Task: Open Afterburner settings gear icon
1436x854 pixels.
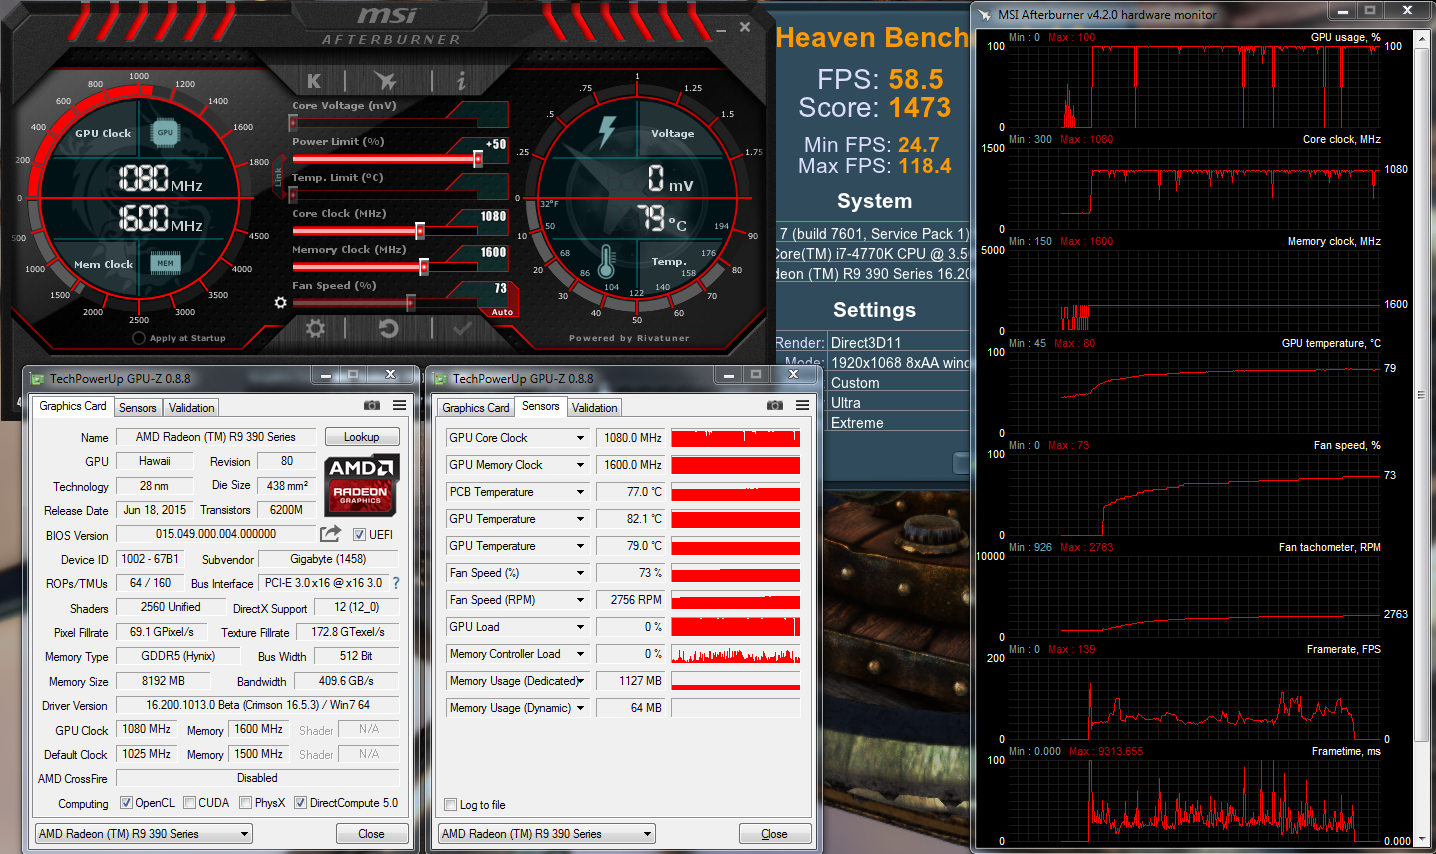Action: pos(315,329)
